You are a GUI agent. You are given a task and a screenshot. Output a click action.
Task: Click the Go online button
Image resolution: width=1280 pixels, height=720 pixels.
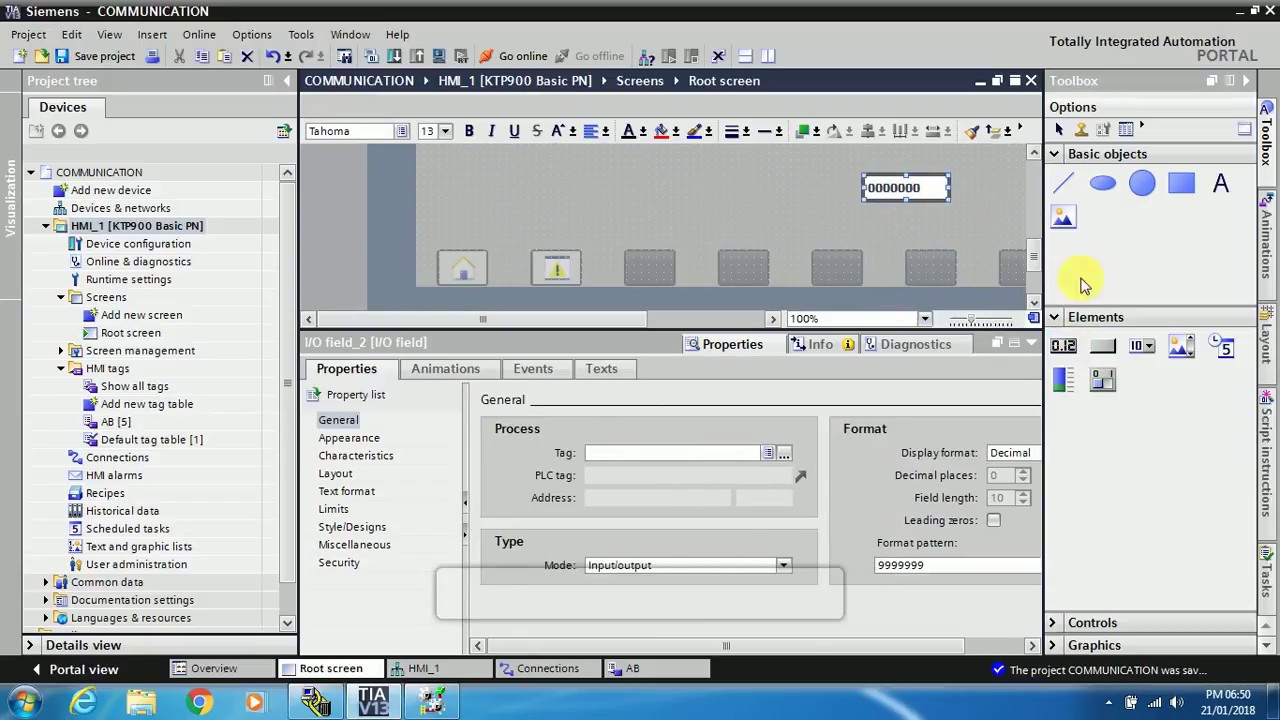pyautogui.click(x=513, y=56)
